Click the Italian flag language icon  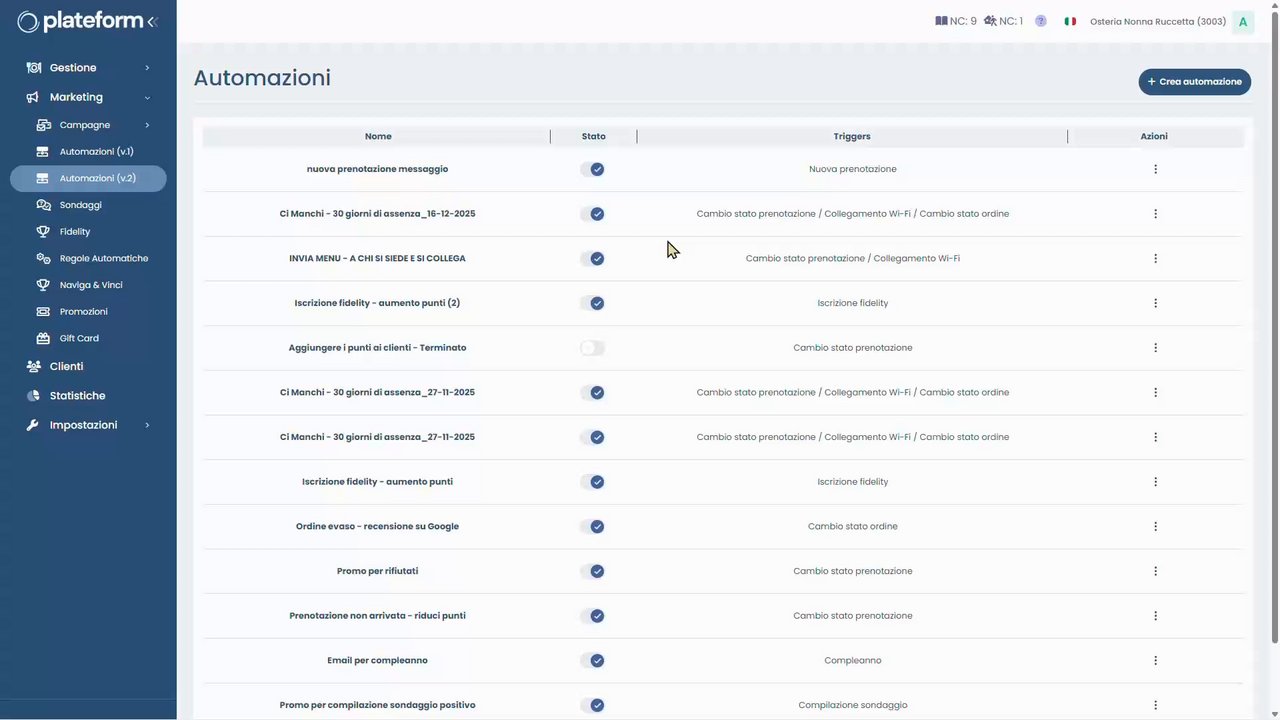[1070, 21]
